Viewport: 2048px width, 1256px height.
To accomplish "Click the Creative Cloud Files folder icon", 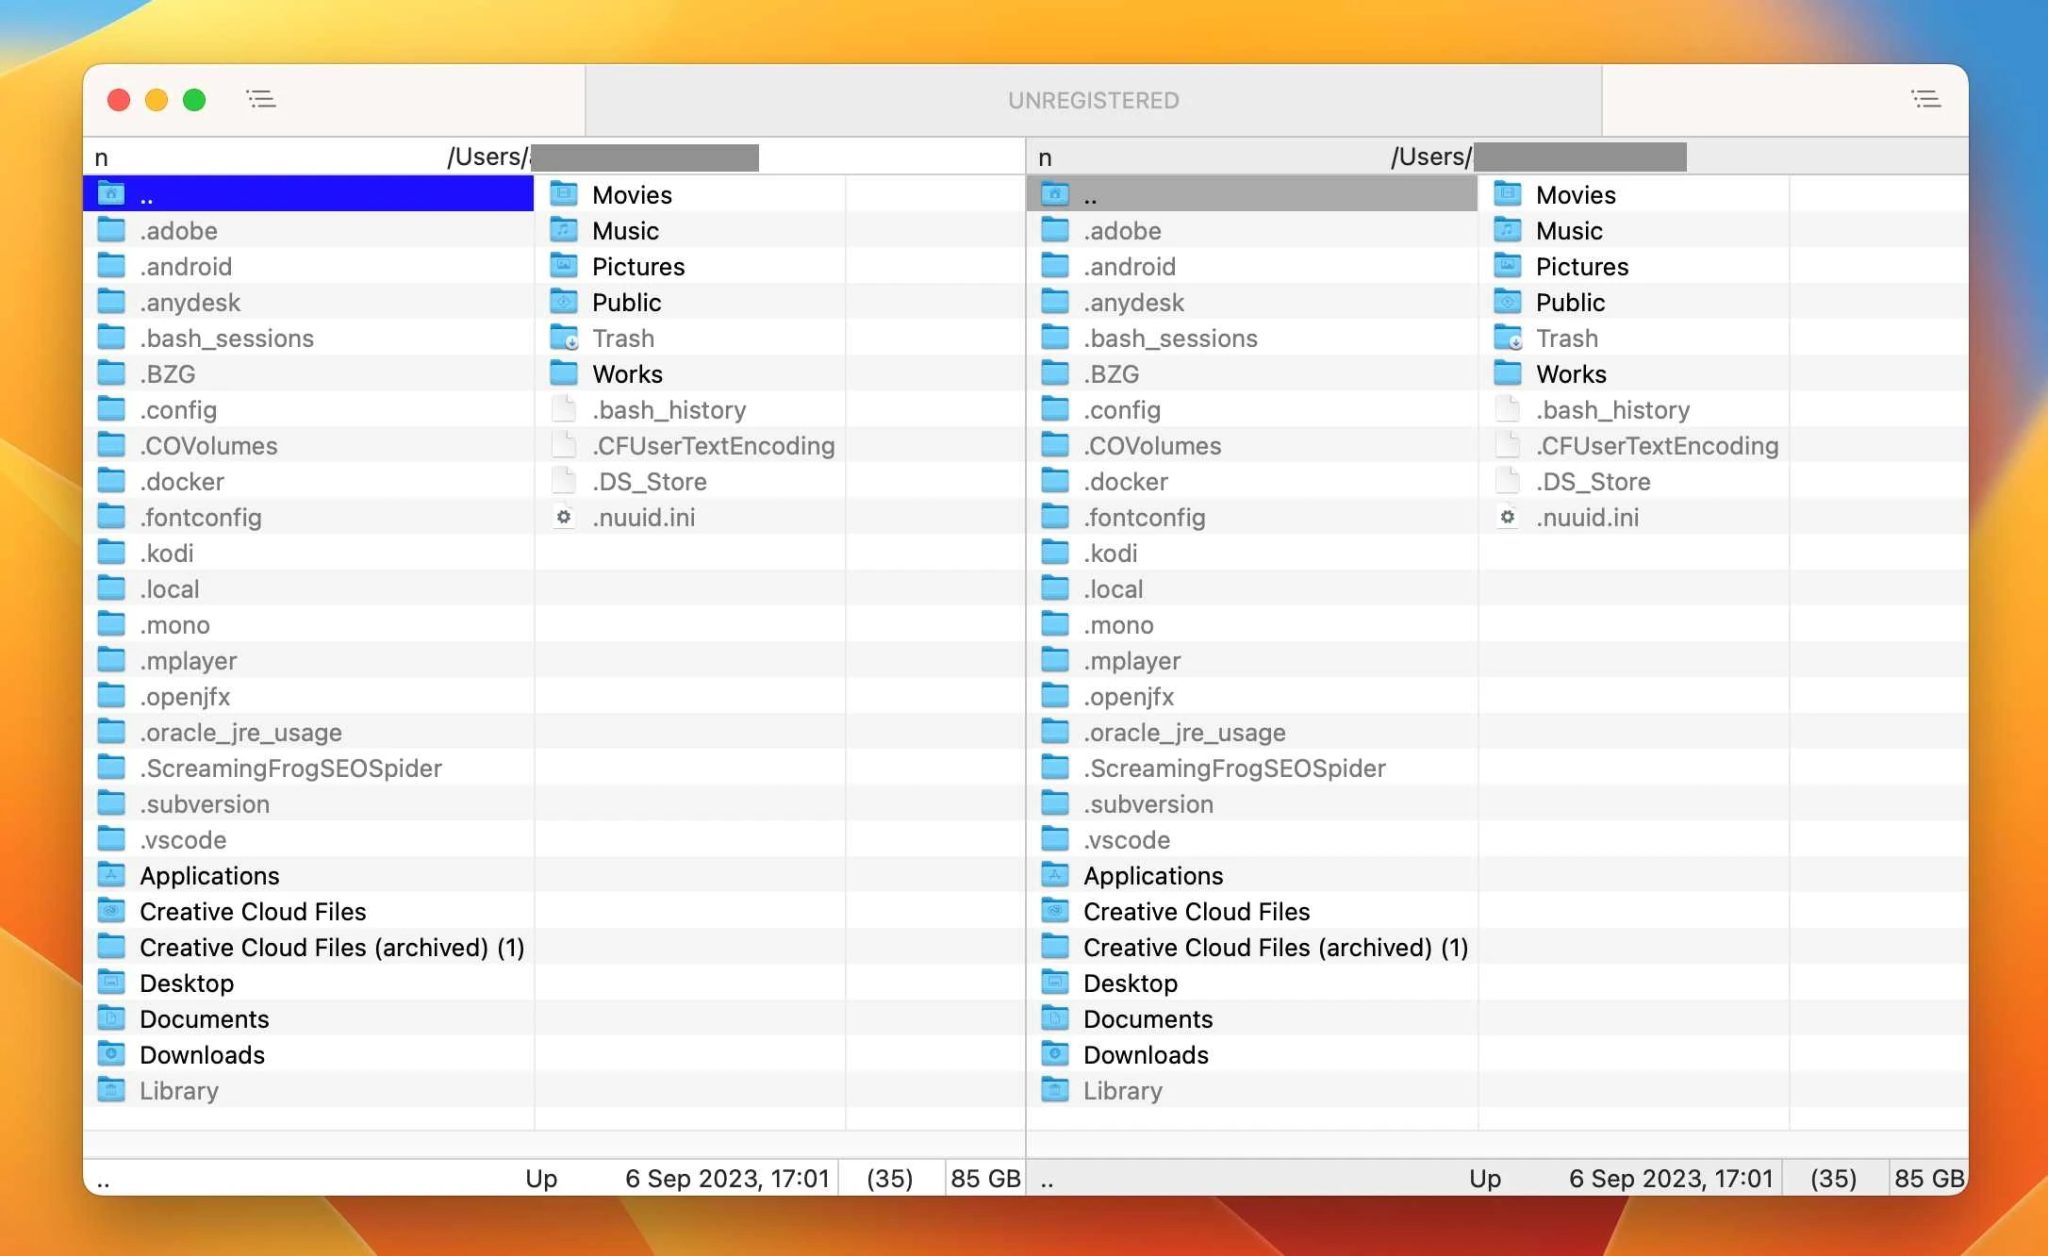I will coord(110,911).
